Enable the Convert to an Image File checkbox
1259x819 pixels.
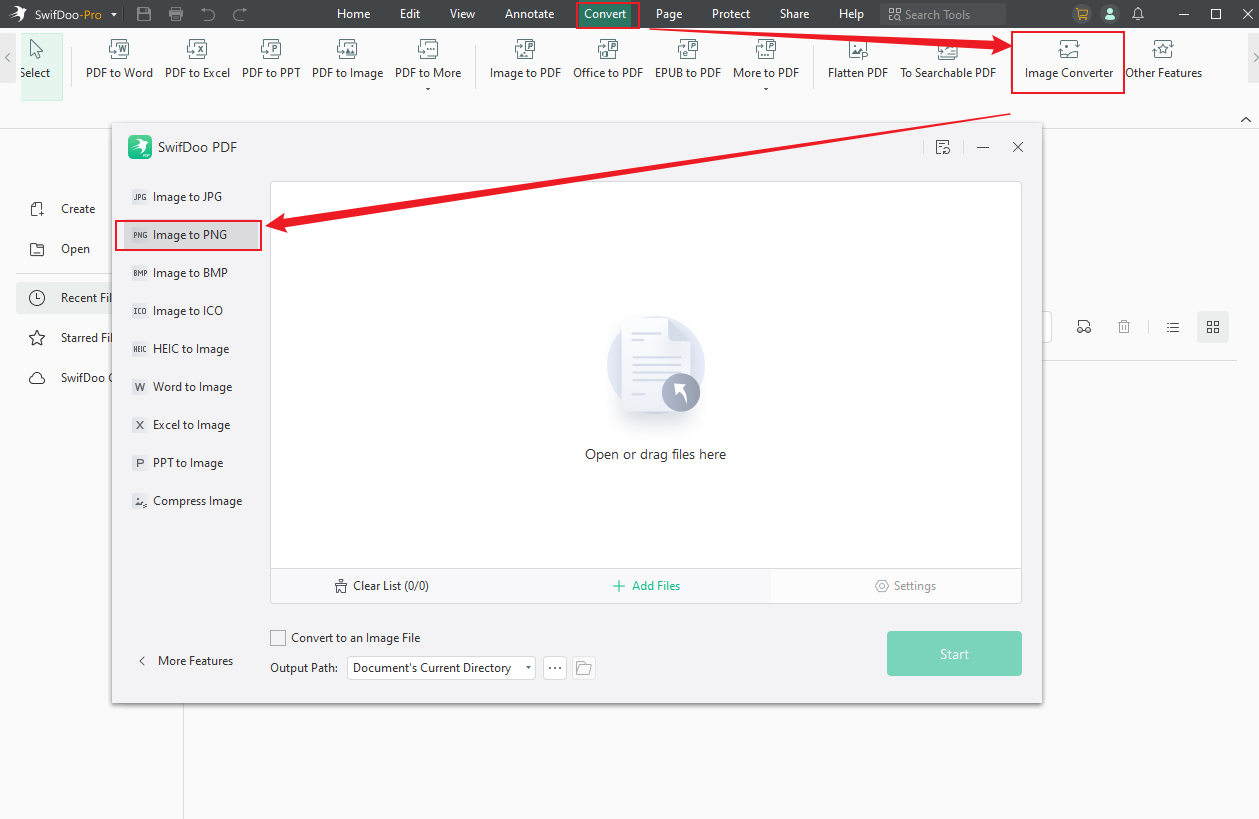(277, 637)
